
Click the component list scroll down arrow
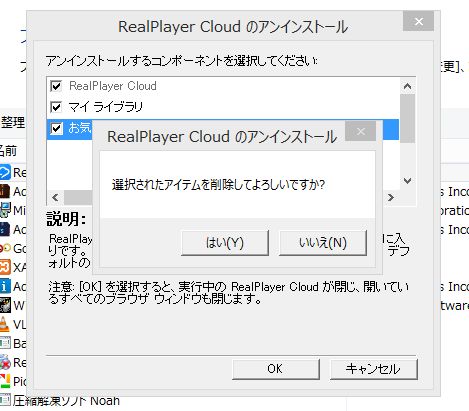pyautogui.click(x=407, y=181)
